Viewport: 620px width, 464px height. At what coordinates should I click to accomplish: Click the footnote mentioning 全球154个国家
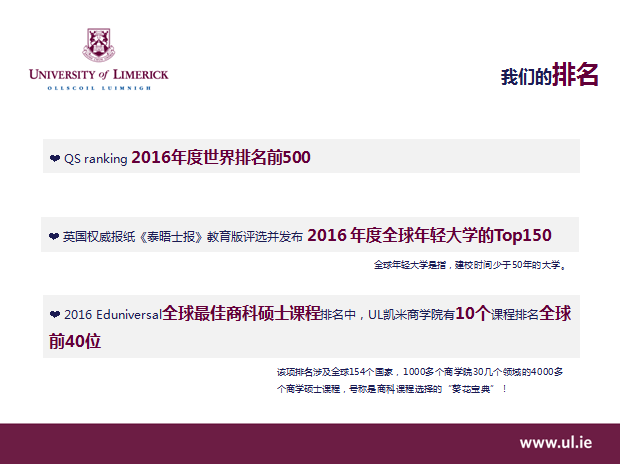pos(420,372)
